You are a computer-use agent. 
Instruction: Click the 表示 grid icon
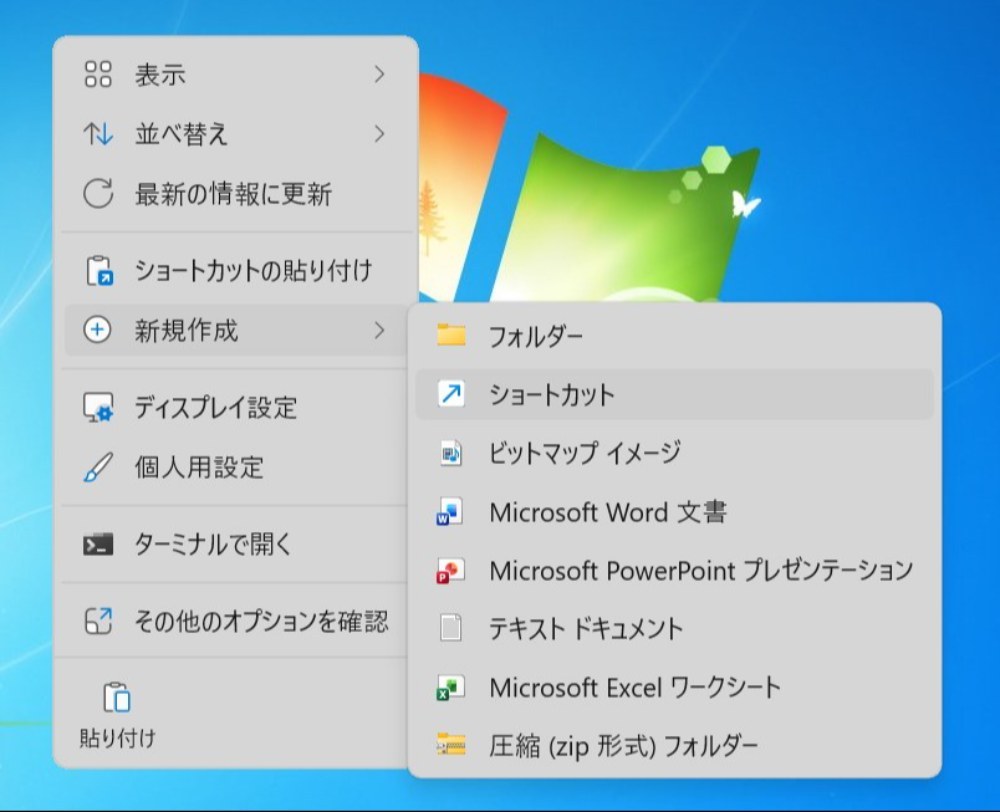(98, 74)
